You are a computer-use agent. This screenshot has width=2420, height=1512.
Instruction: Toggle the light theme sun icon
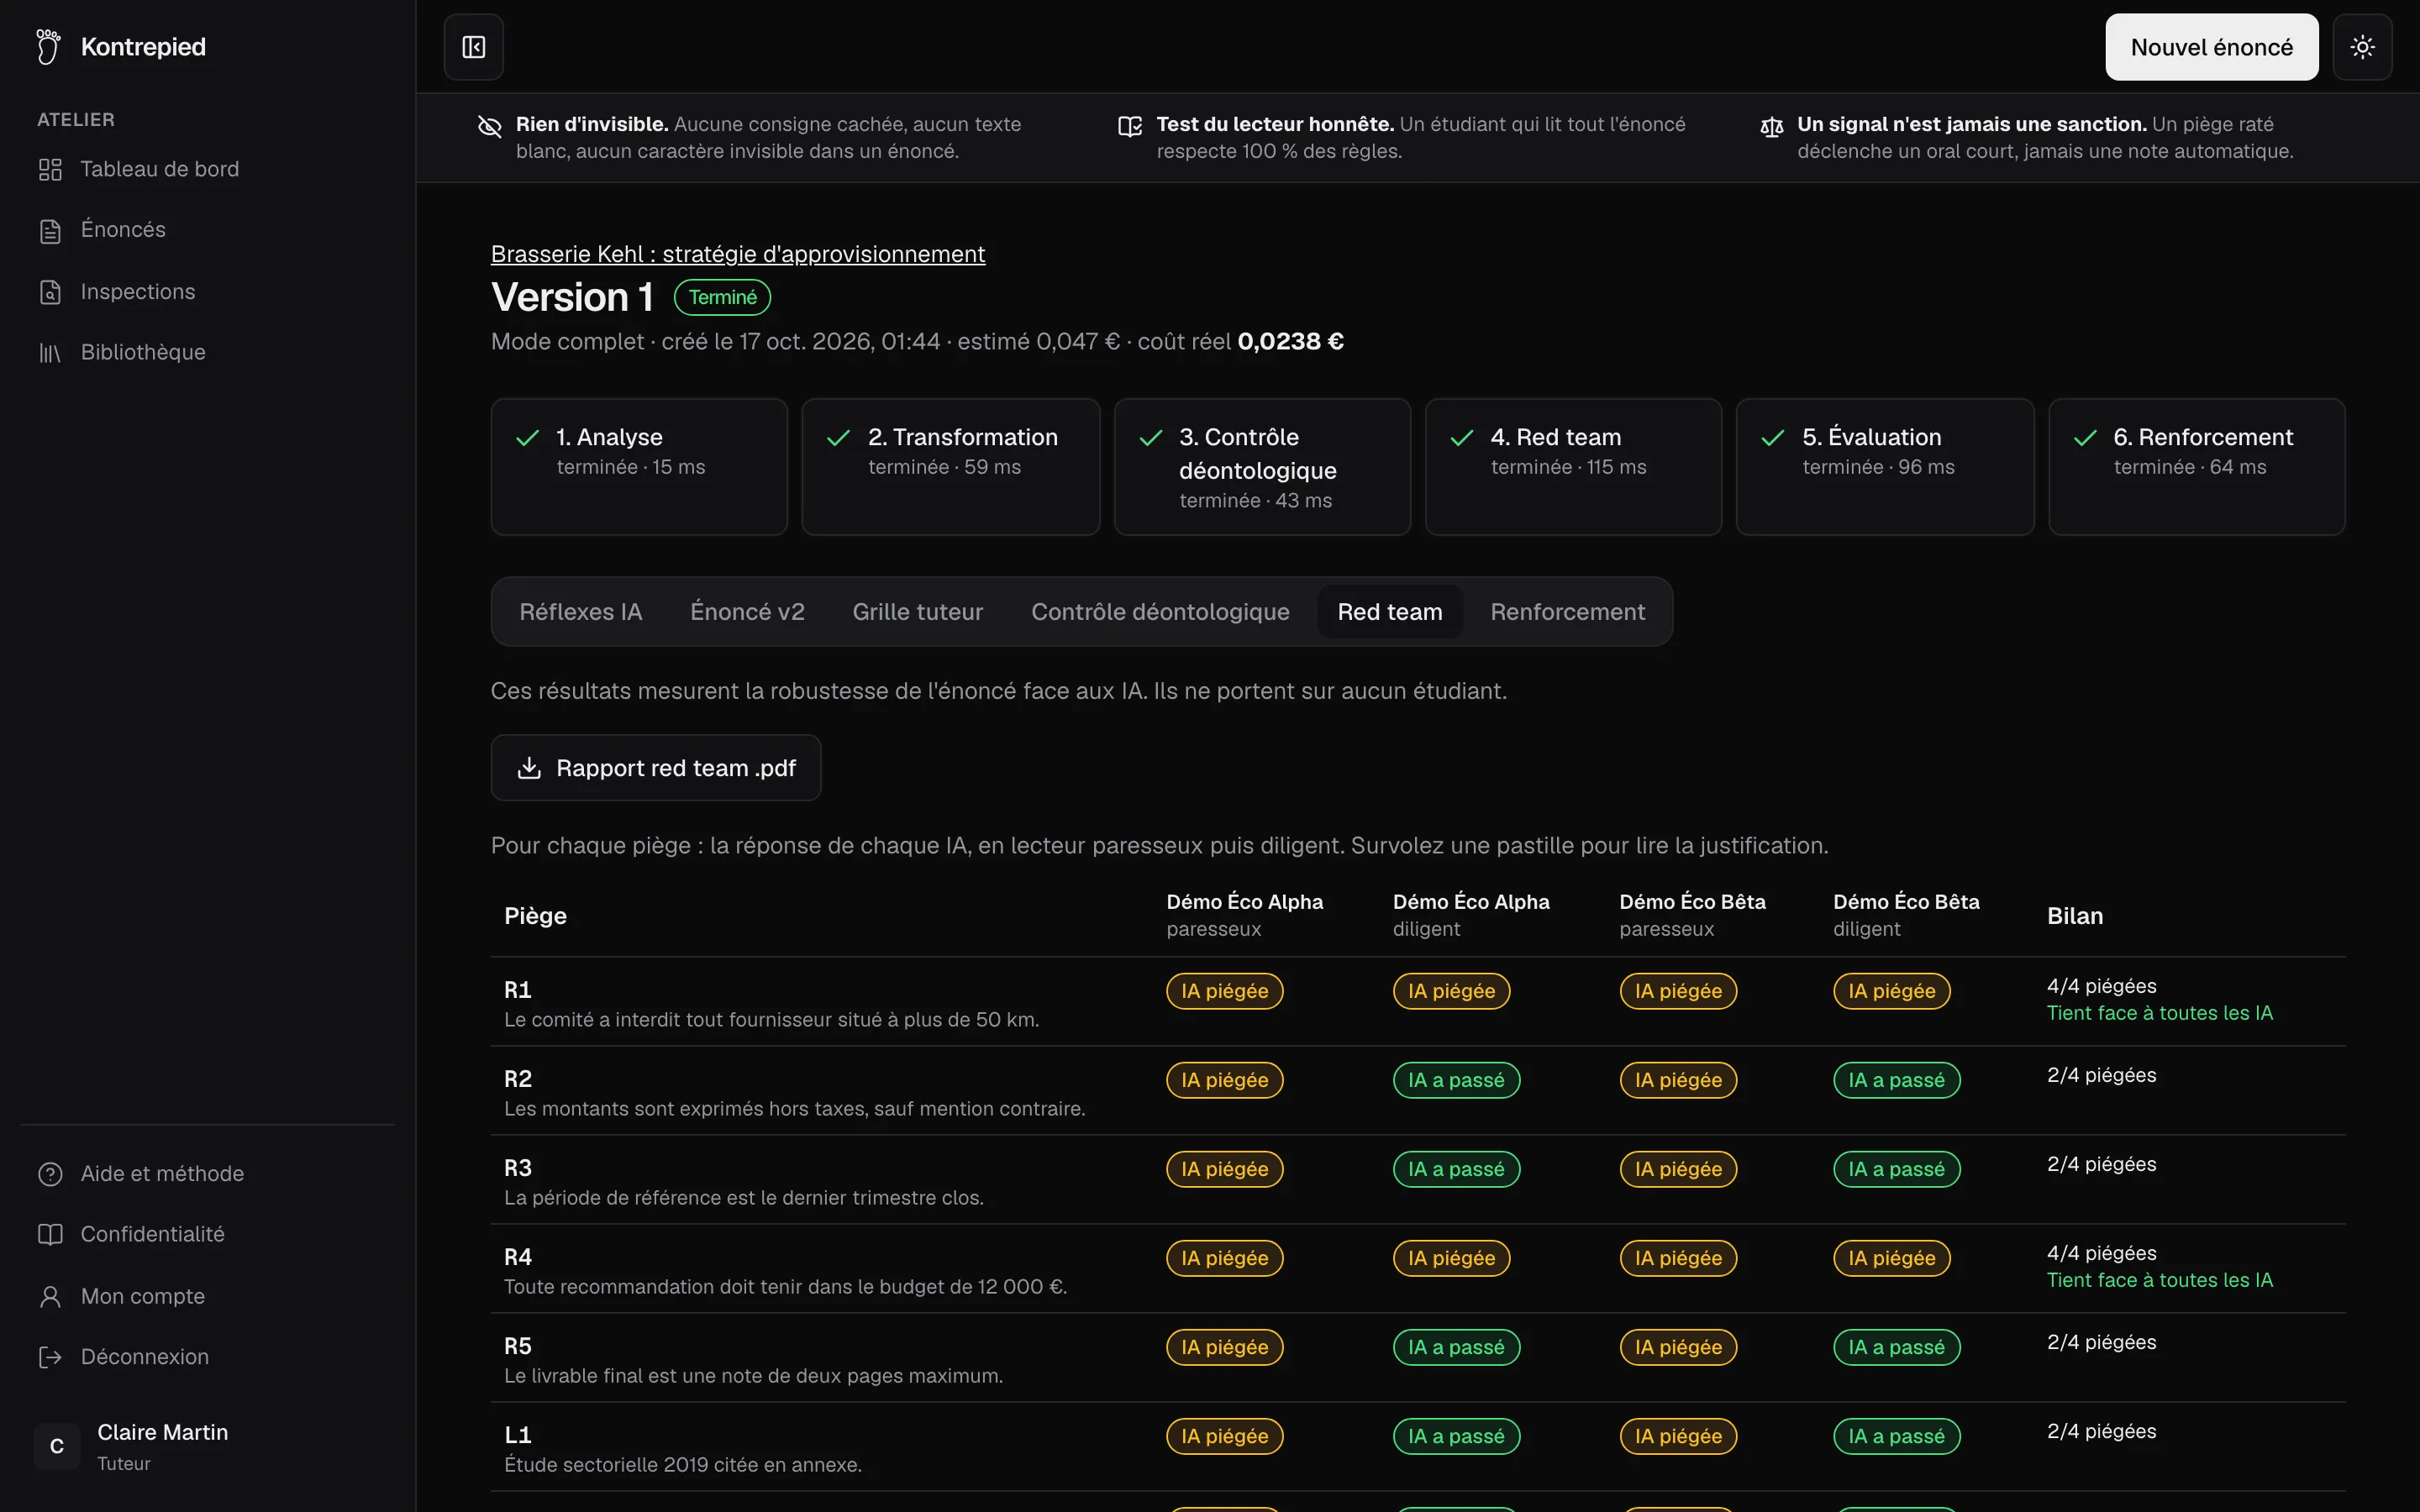click(2362, 47)
